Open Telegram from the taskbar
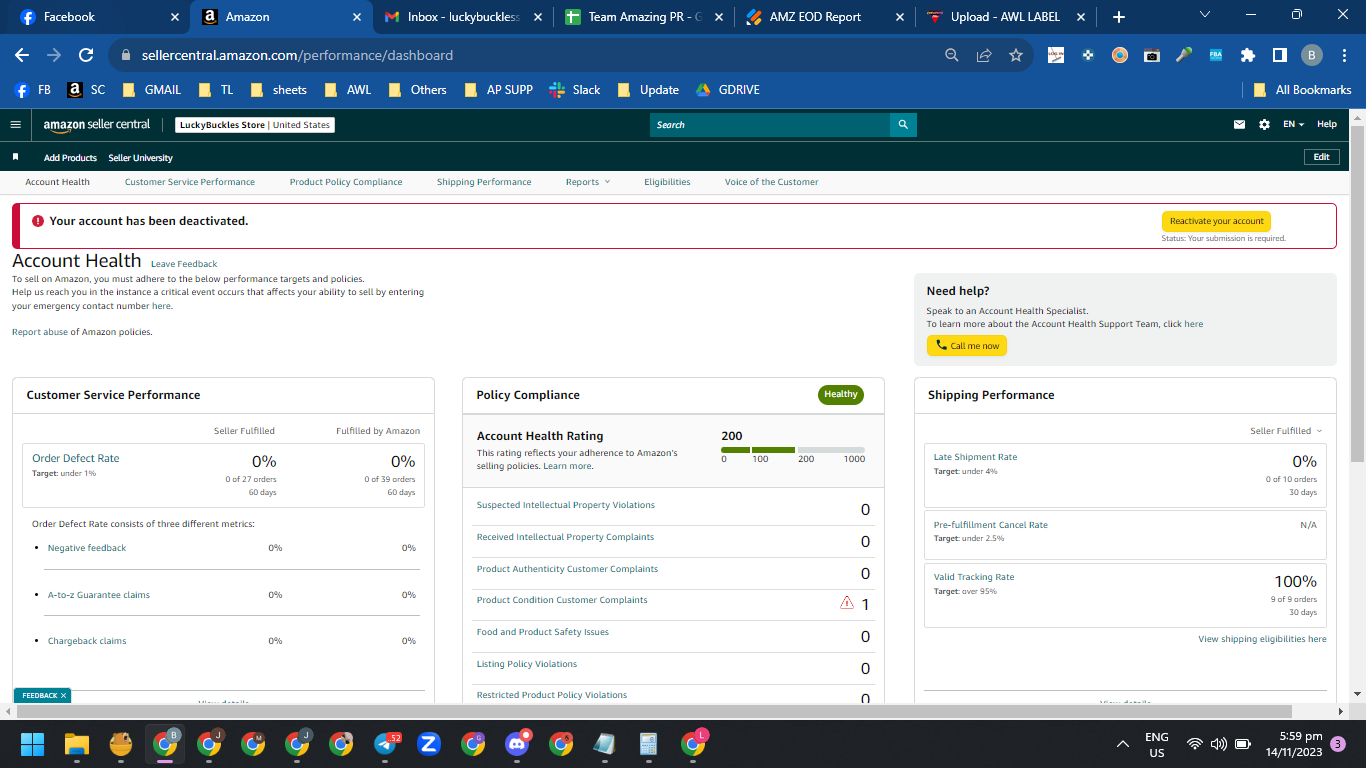1366x768 pixels. [386, 744]
